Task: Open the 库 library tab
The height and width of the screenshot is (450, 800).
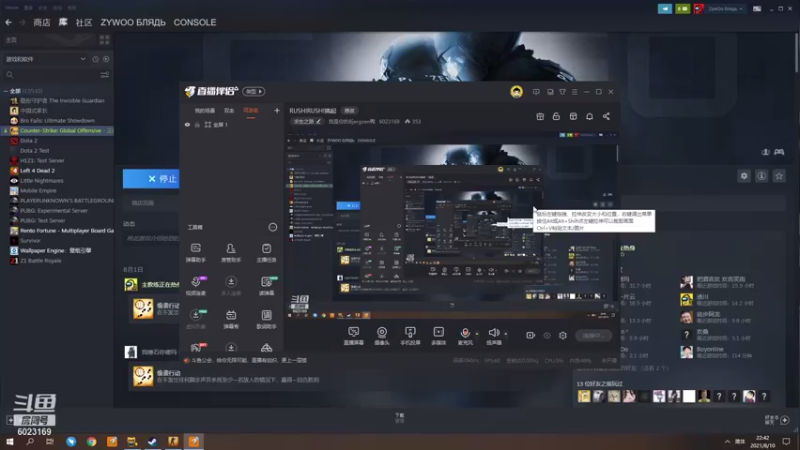Action: [x=63, y=22]
